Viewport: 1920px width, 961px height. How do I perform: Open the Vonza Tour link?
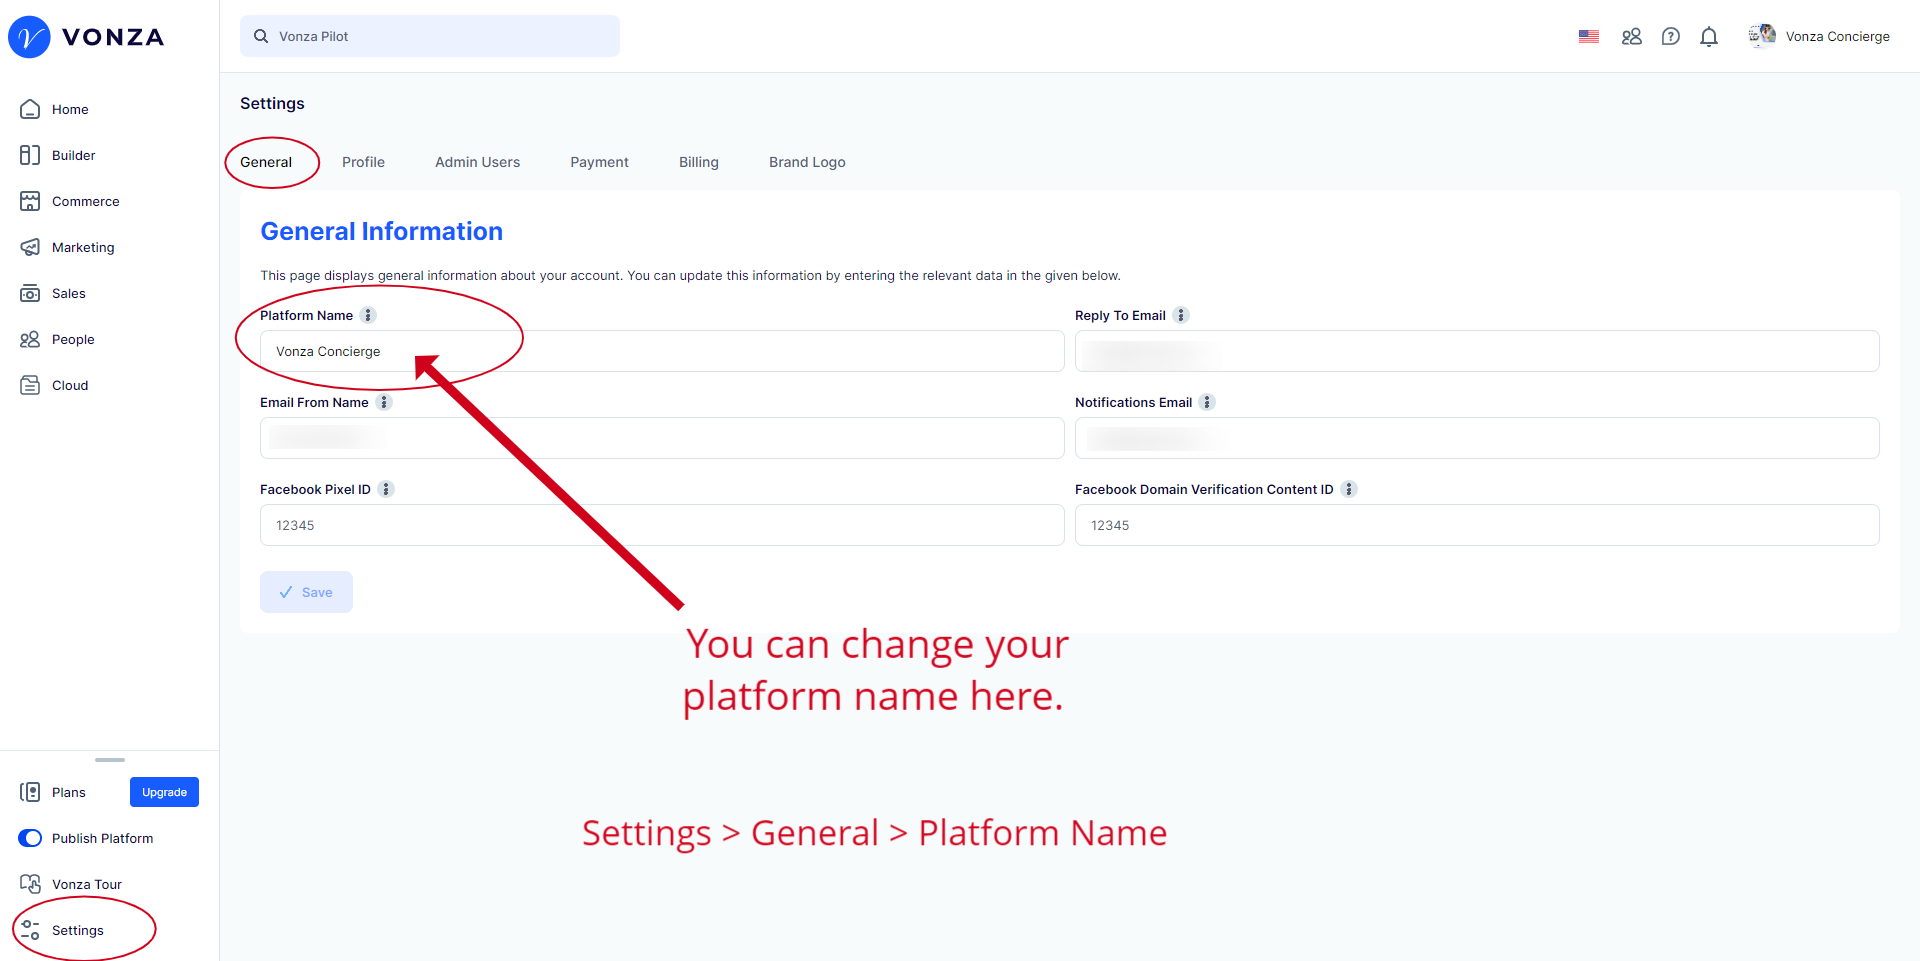pyautogui.click(x=87, y=884)
